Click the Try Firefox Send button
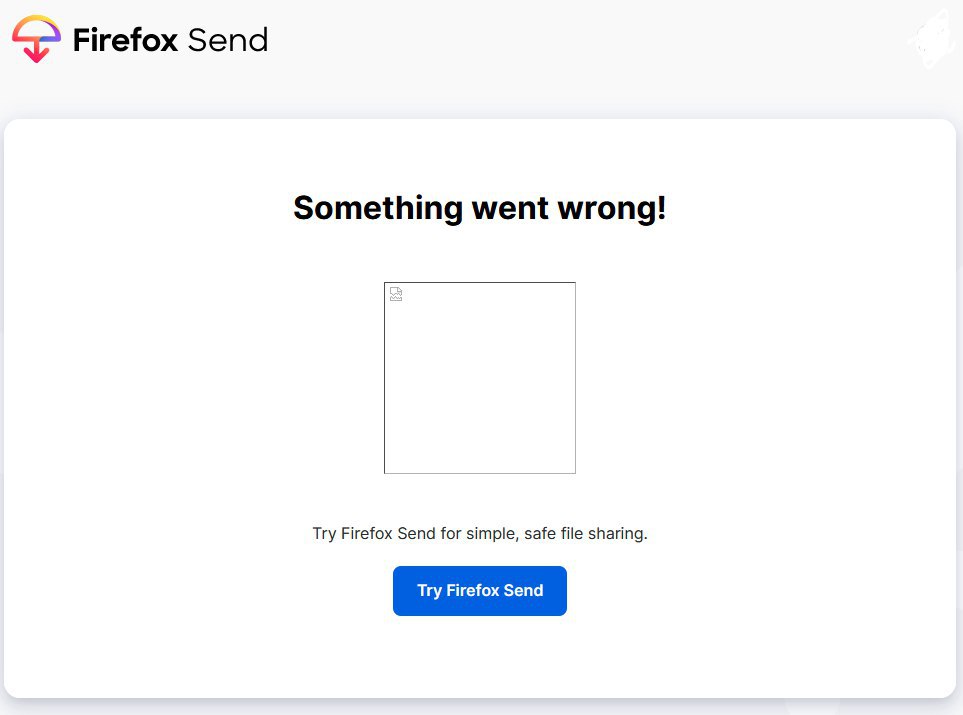Viewport: 963px width, 715px height. pos(480,591)
